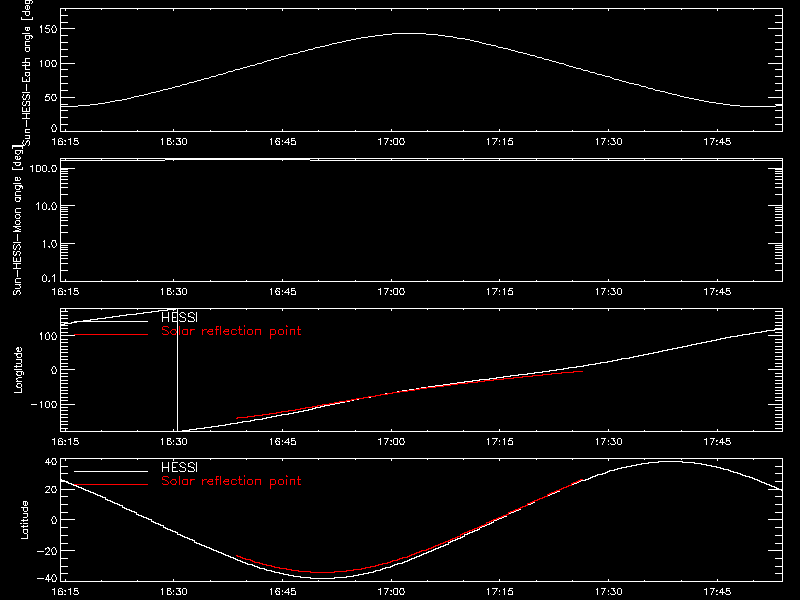Viewport: 800px width, 600px height.
Task: Select Solar reflection point legend in Longitude panel
Action: pyautogui.click(x=231, y=331)
